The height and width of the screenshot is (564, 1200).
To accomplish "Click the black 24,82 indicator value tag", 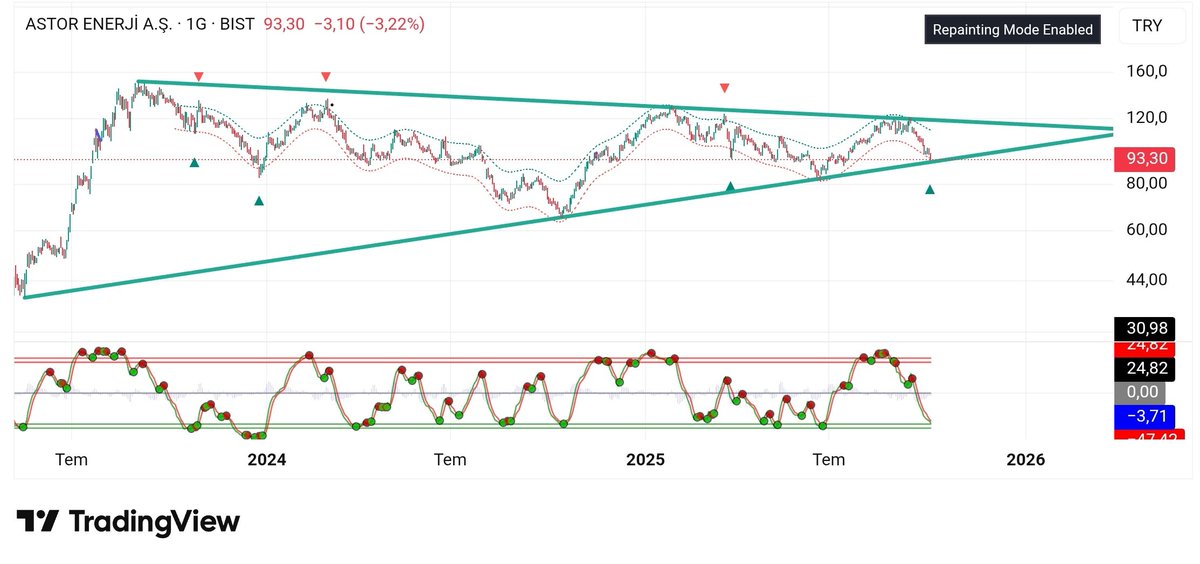I will point(1147,368).
